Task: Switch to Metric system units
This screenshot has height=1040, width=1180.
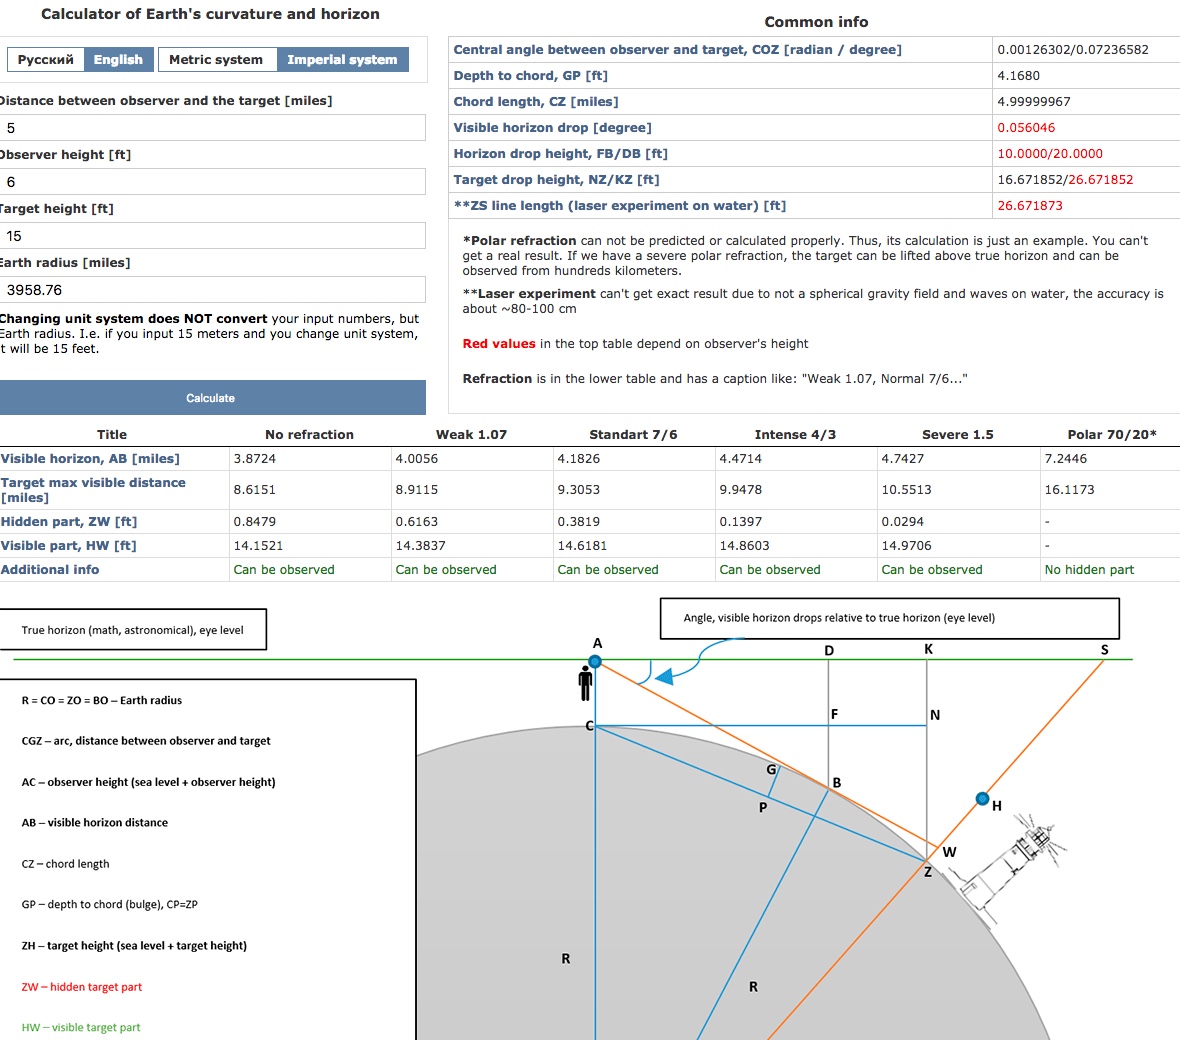Action: point(216,60)
